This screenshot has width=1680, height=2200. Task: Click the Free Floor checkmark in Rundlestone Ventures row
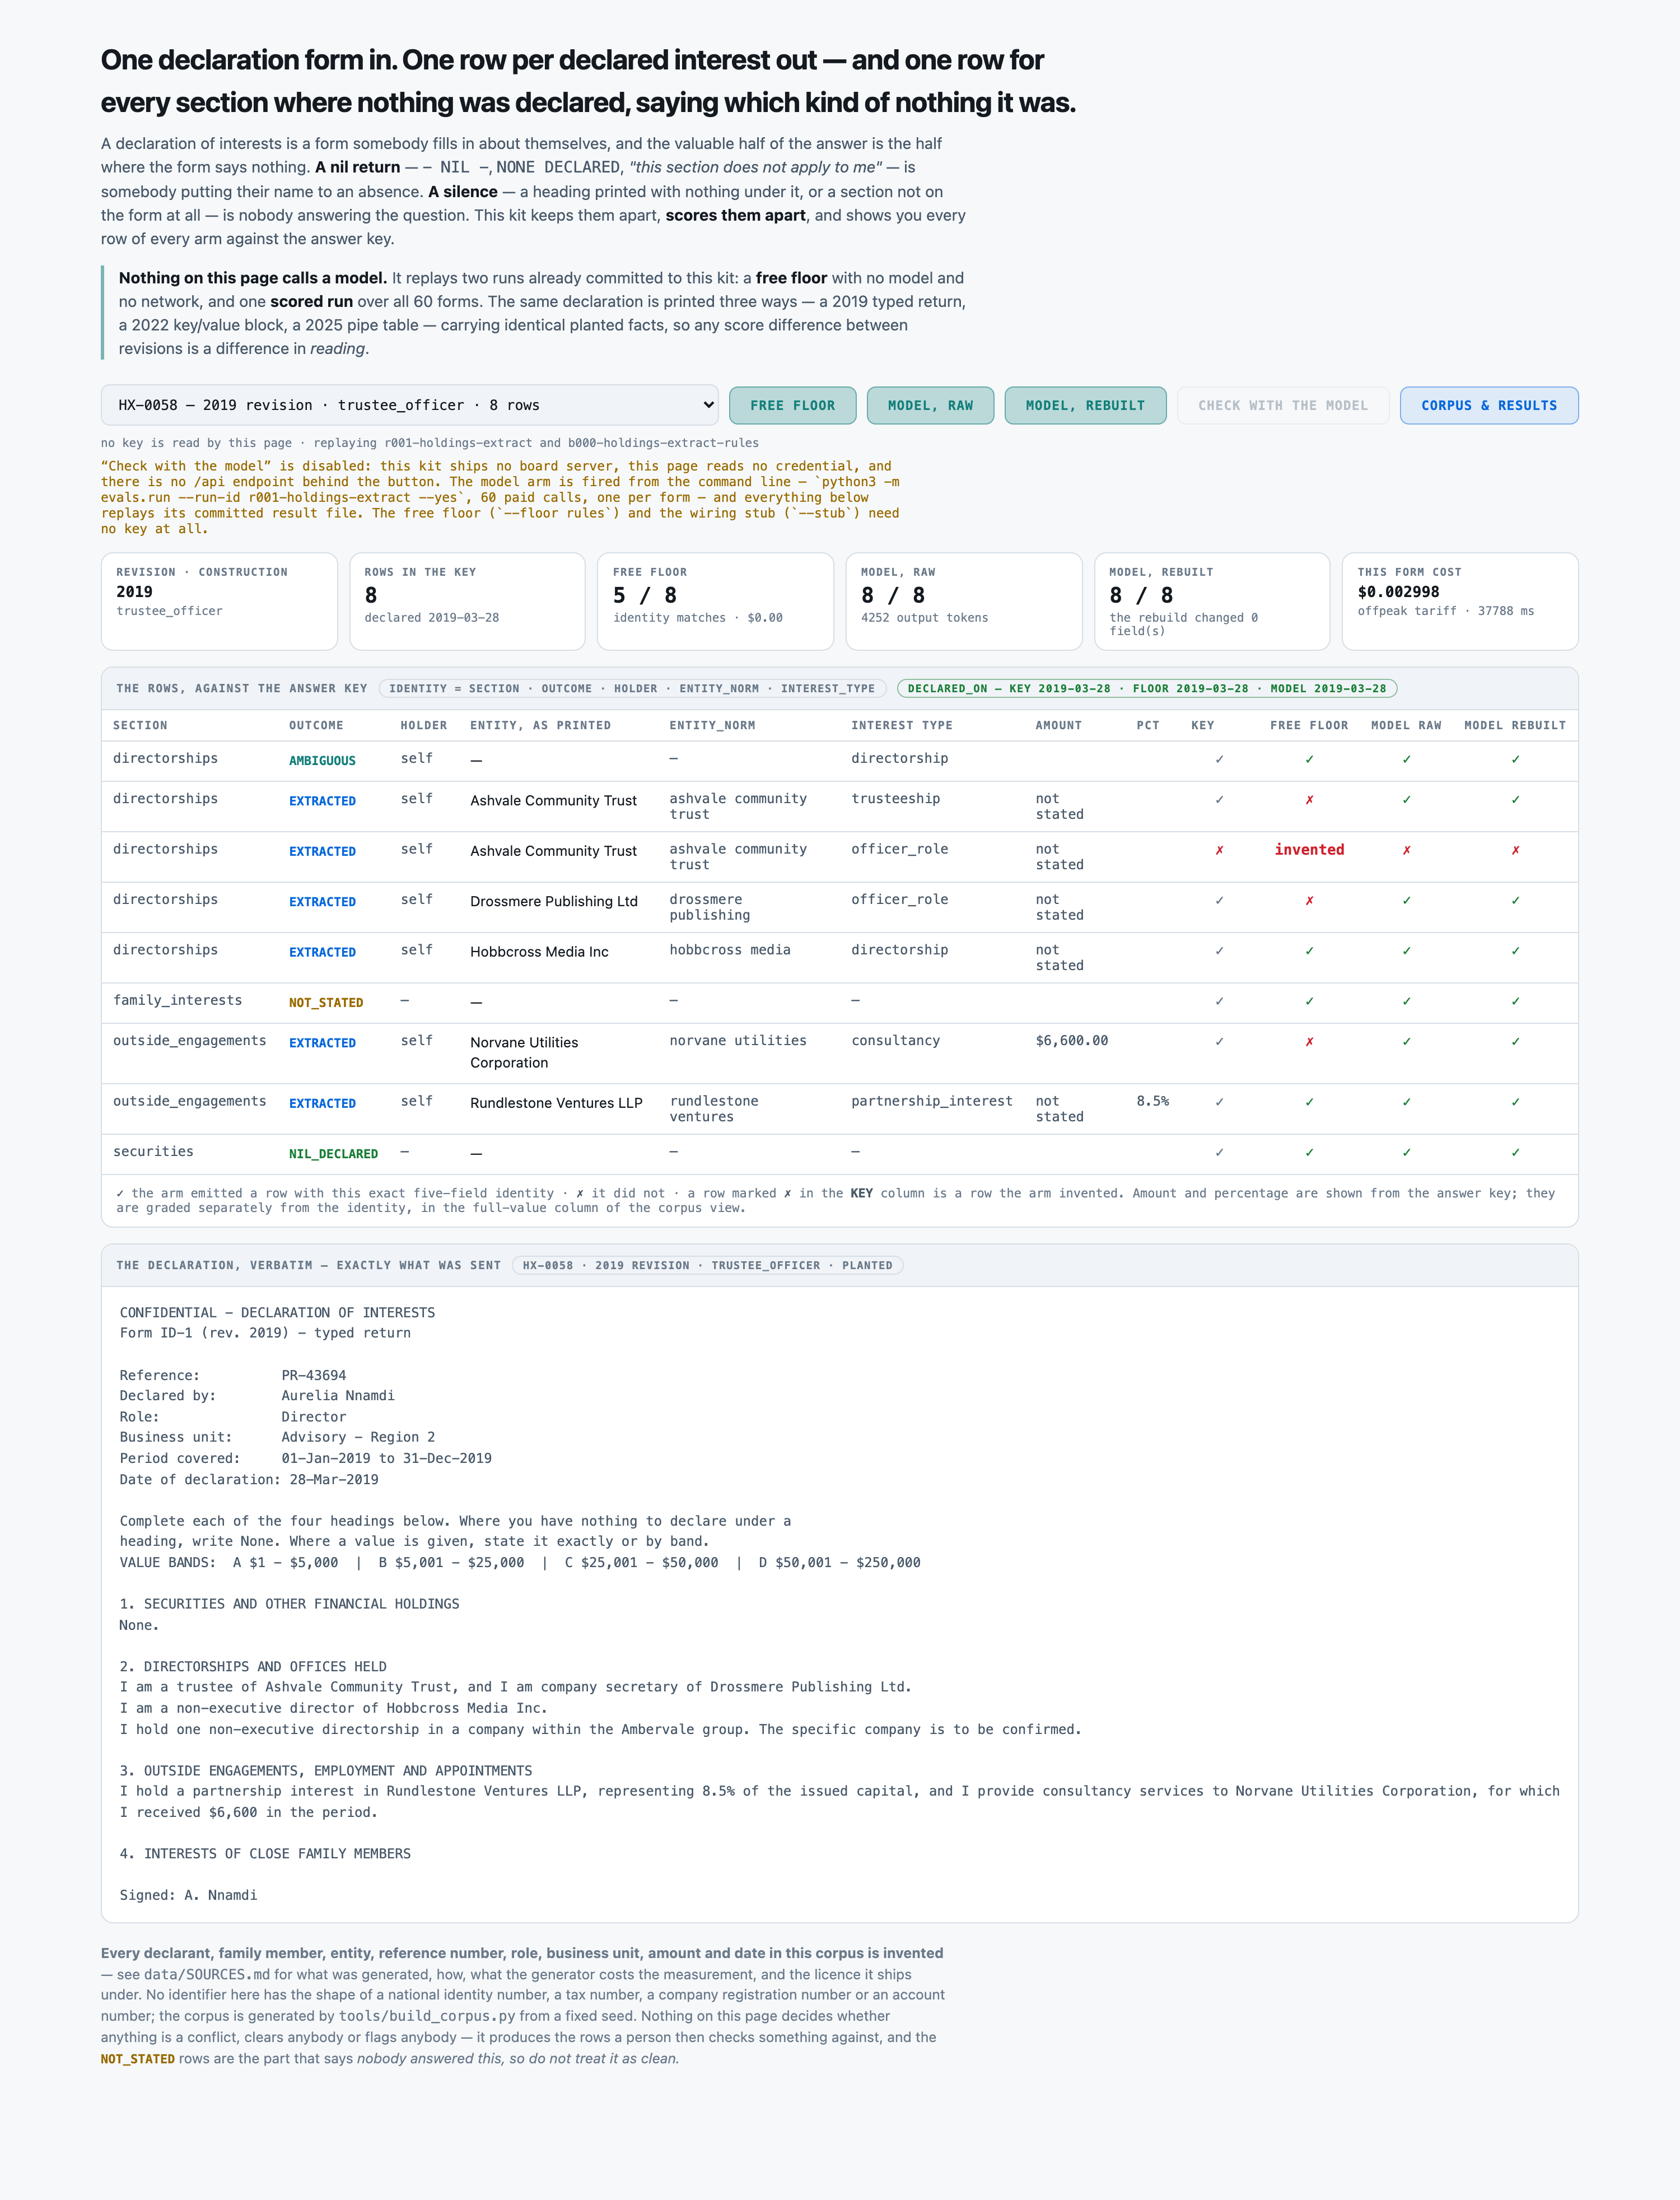tap(1309, 1102)
